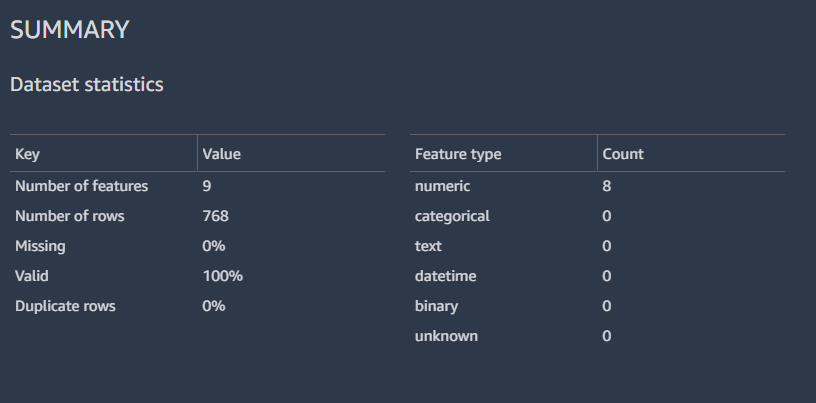The width and height of the screenshot is (816, 403).
Task: Click the Count column header
Action: click(x=623, y=154)
